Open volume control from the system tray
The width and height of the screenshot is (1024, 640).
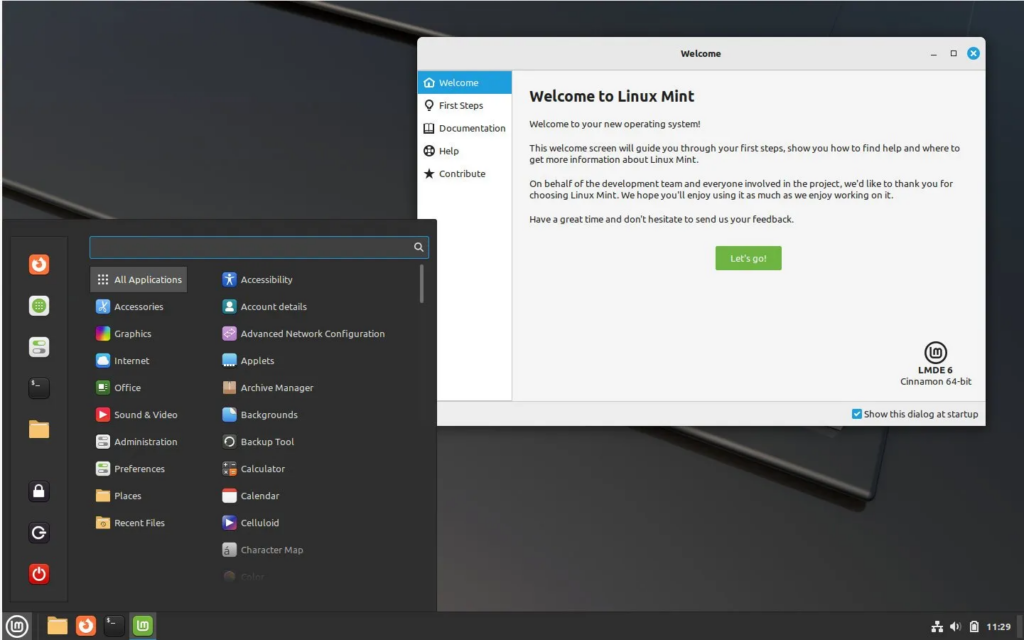click(956, 625)
